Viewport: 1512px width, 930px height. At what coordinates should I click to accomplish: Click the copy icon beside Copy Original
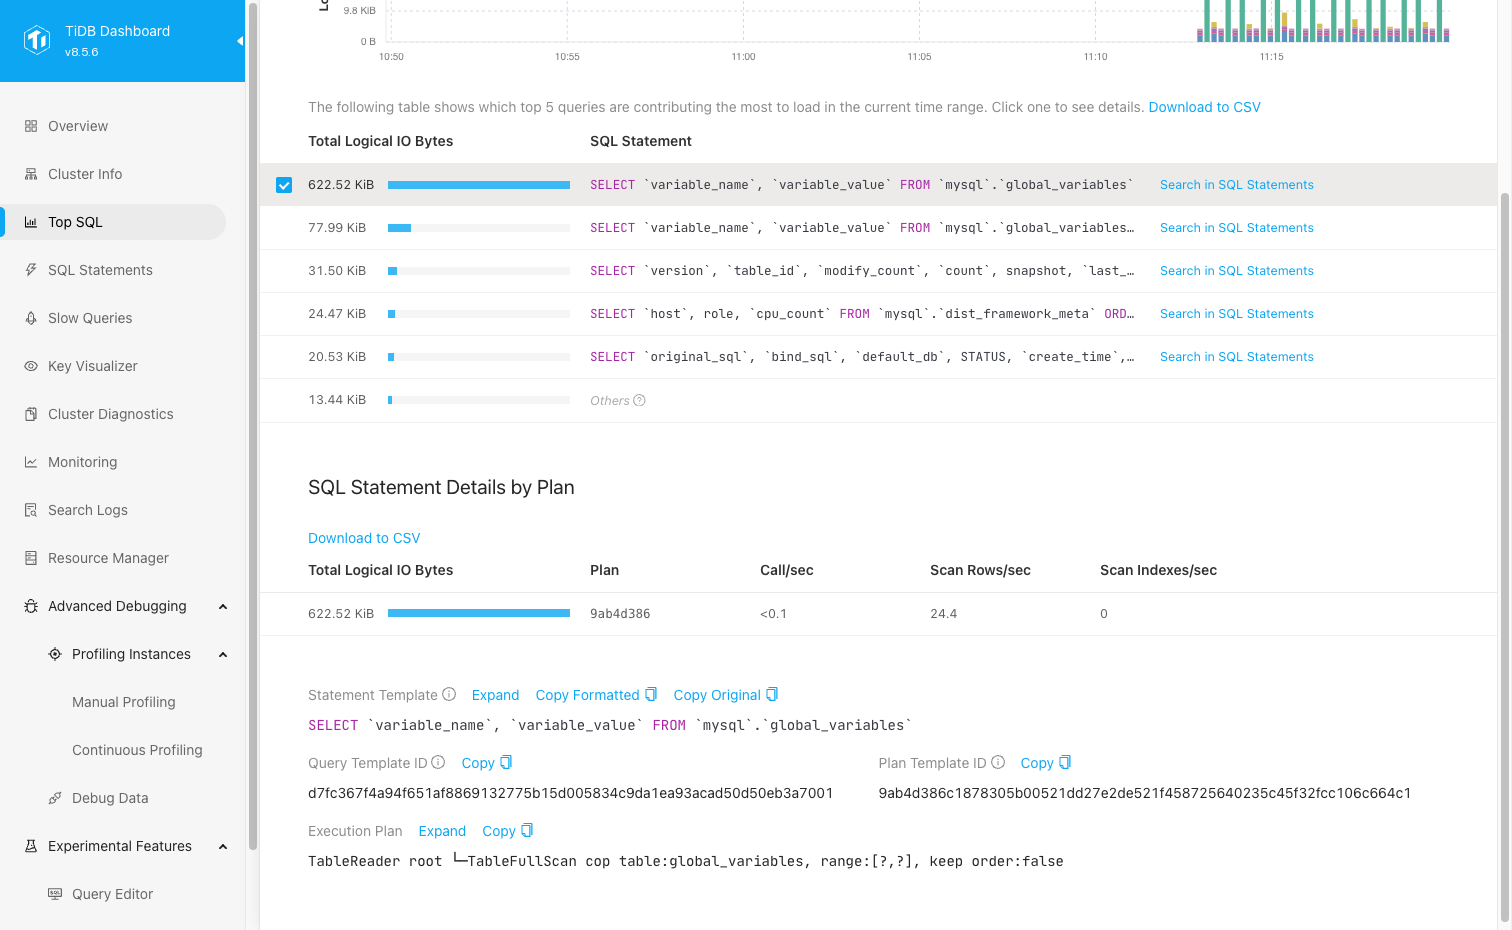pos(772,694)
